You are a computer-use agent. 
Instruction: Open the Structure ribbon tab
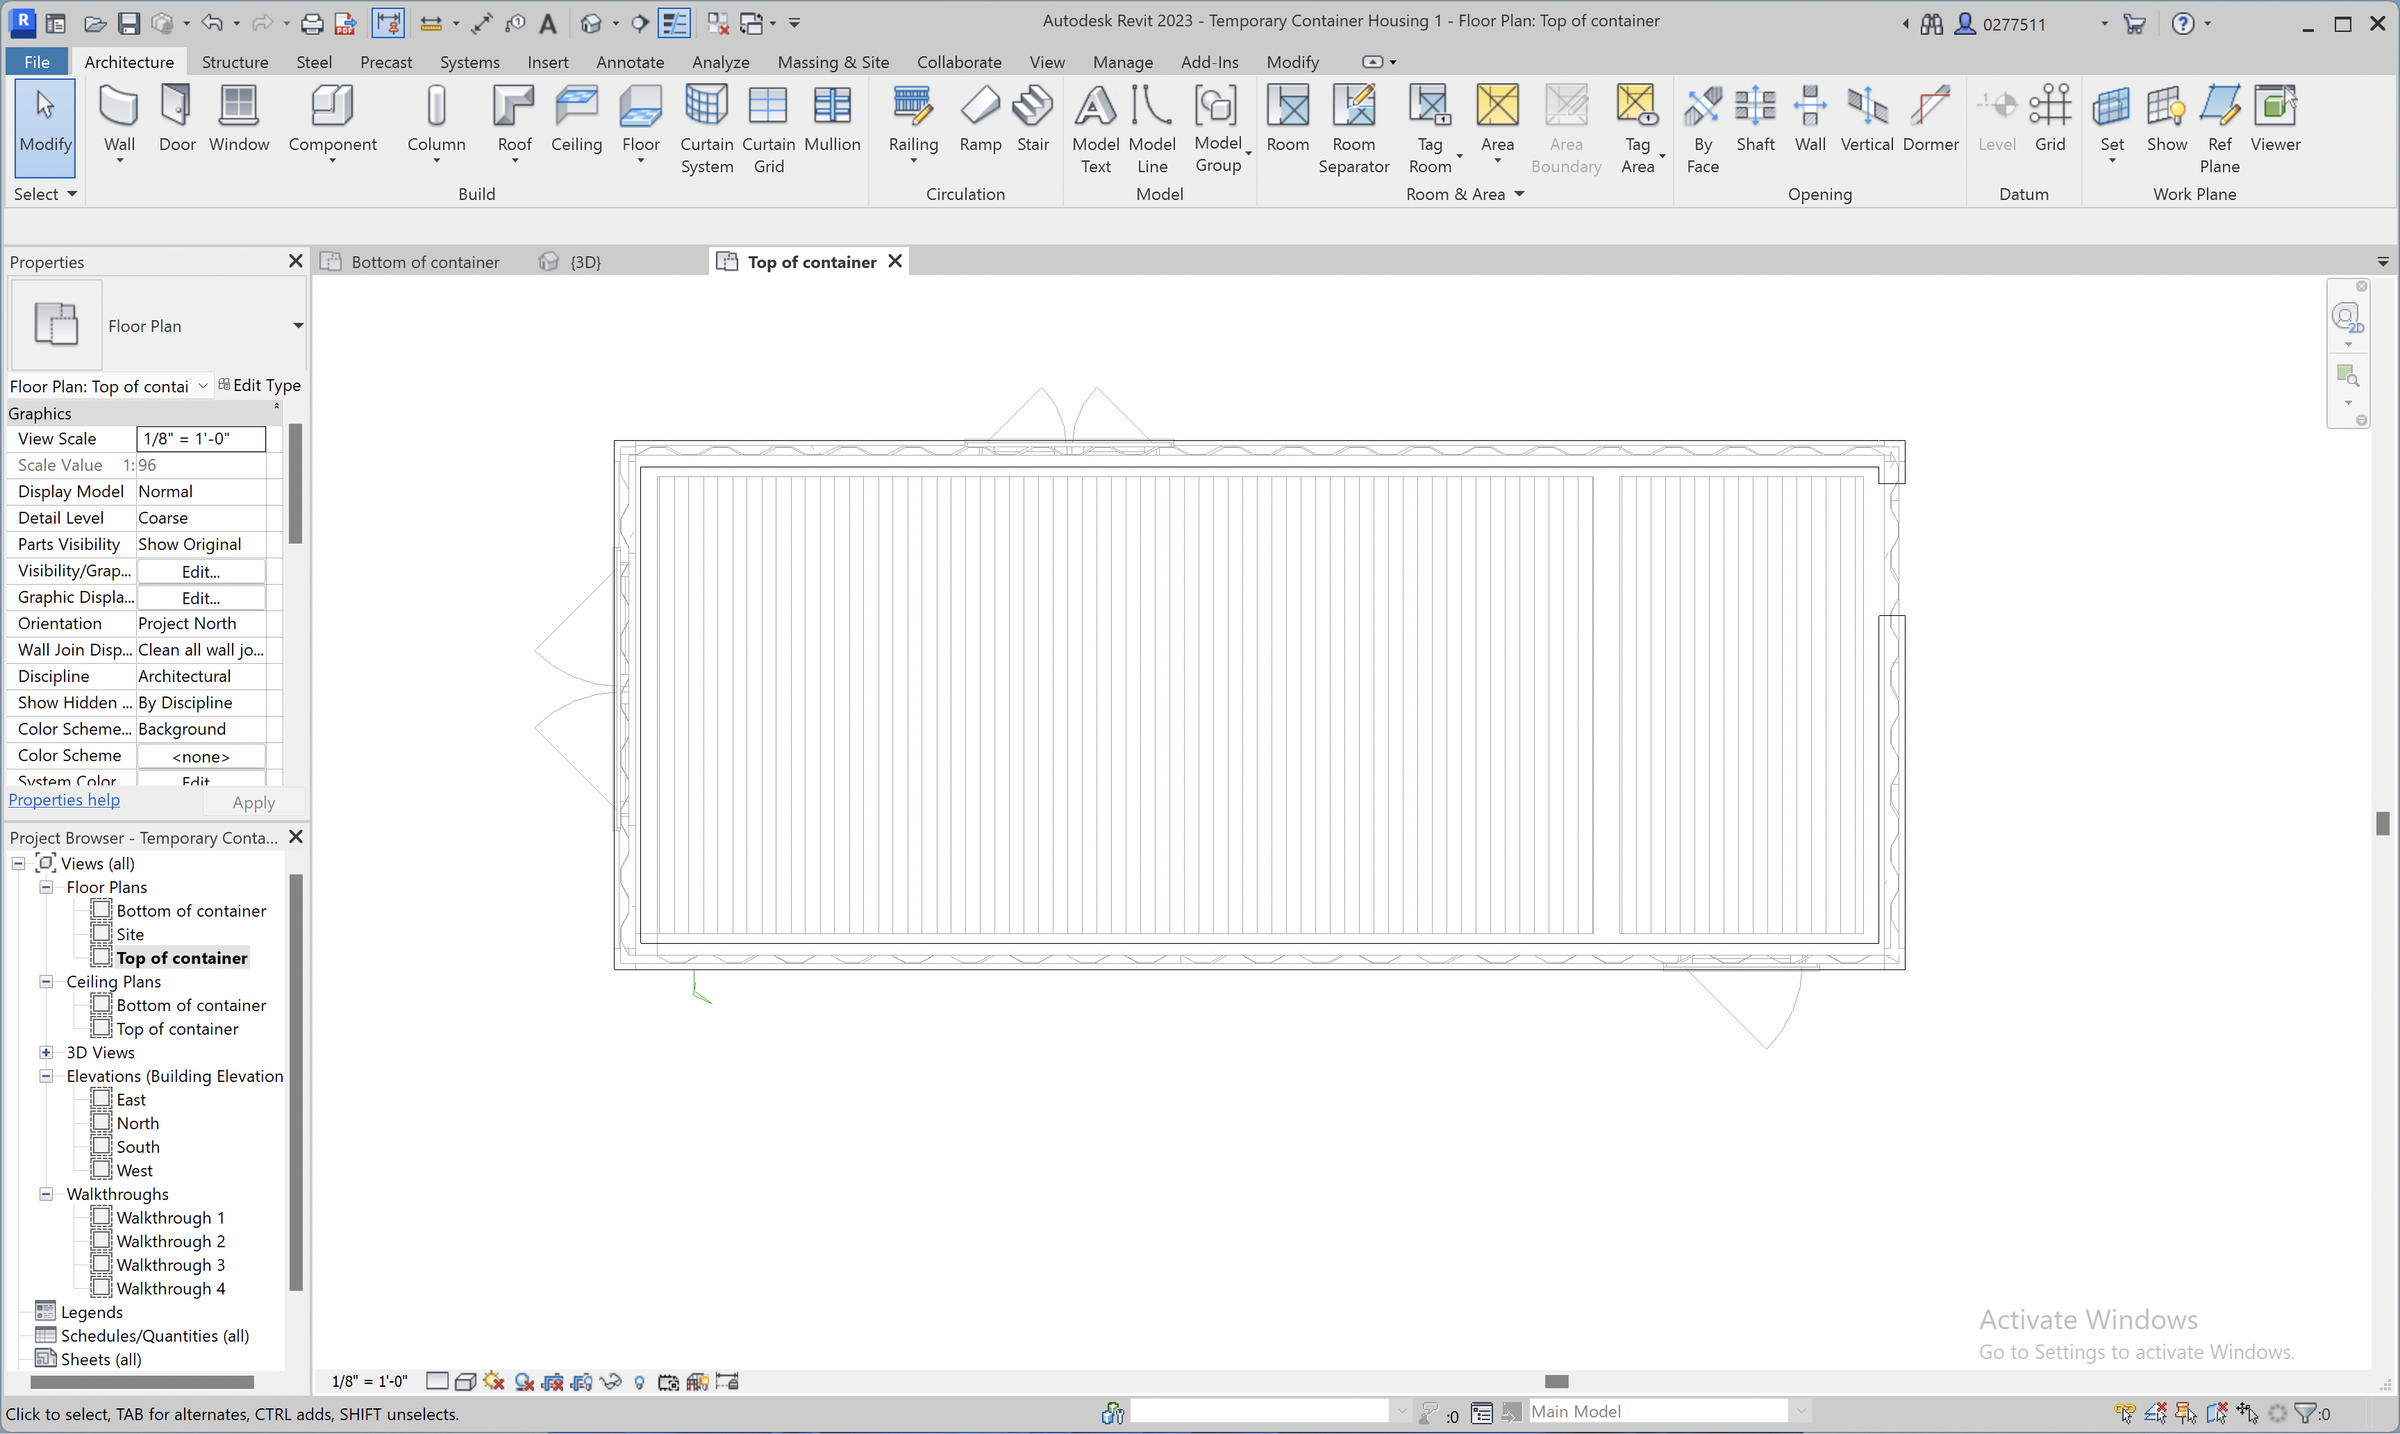click(235, 62)
